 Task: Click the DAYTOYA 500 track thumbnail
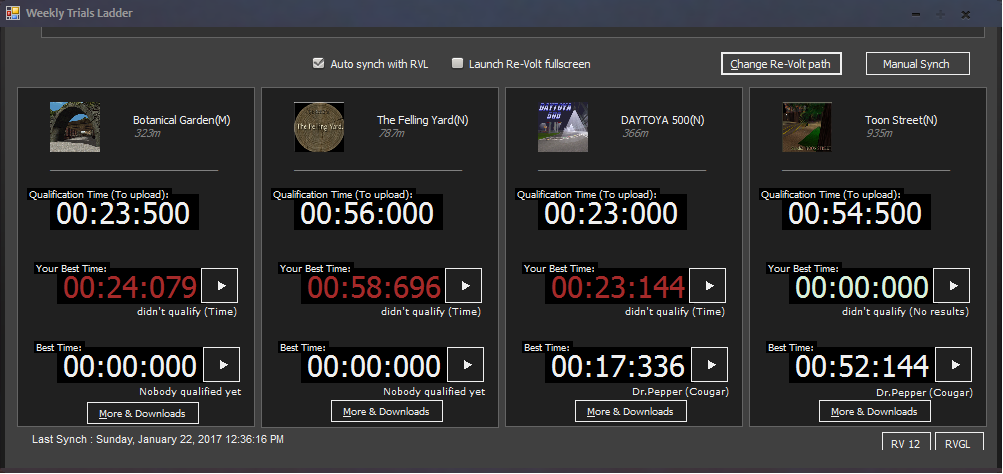(563, 127)
